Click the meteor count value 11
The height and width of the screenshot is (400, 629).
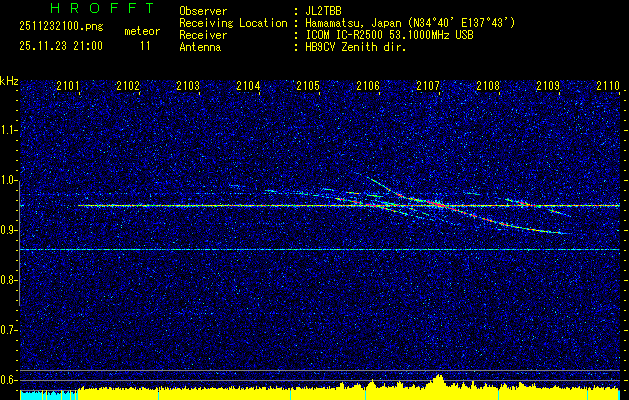(x=146, y=46)
